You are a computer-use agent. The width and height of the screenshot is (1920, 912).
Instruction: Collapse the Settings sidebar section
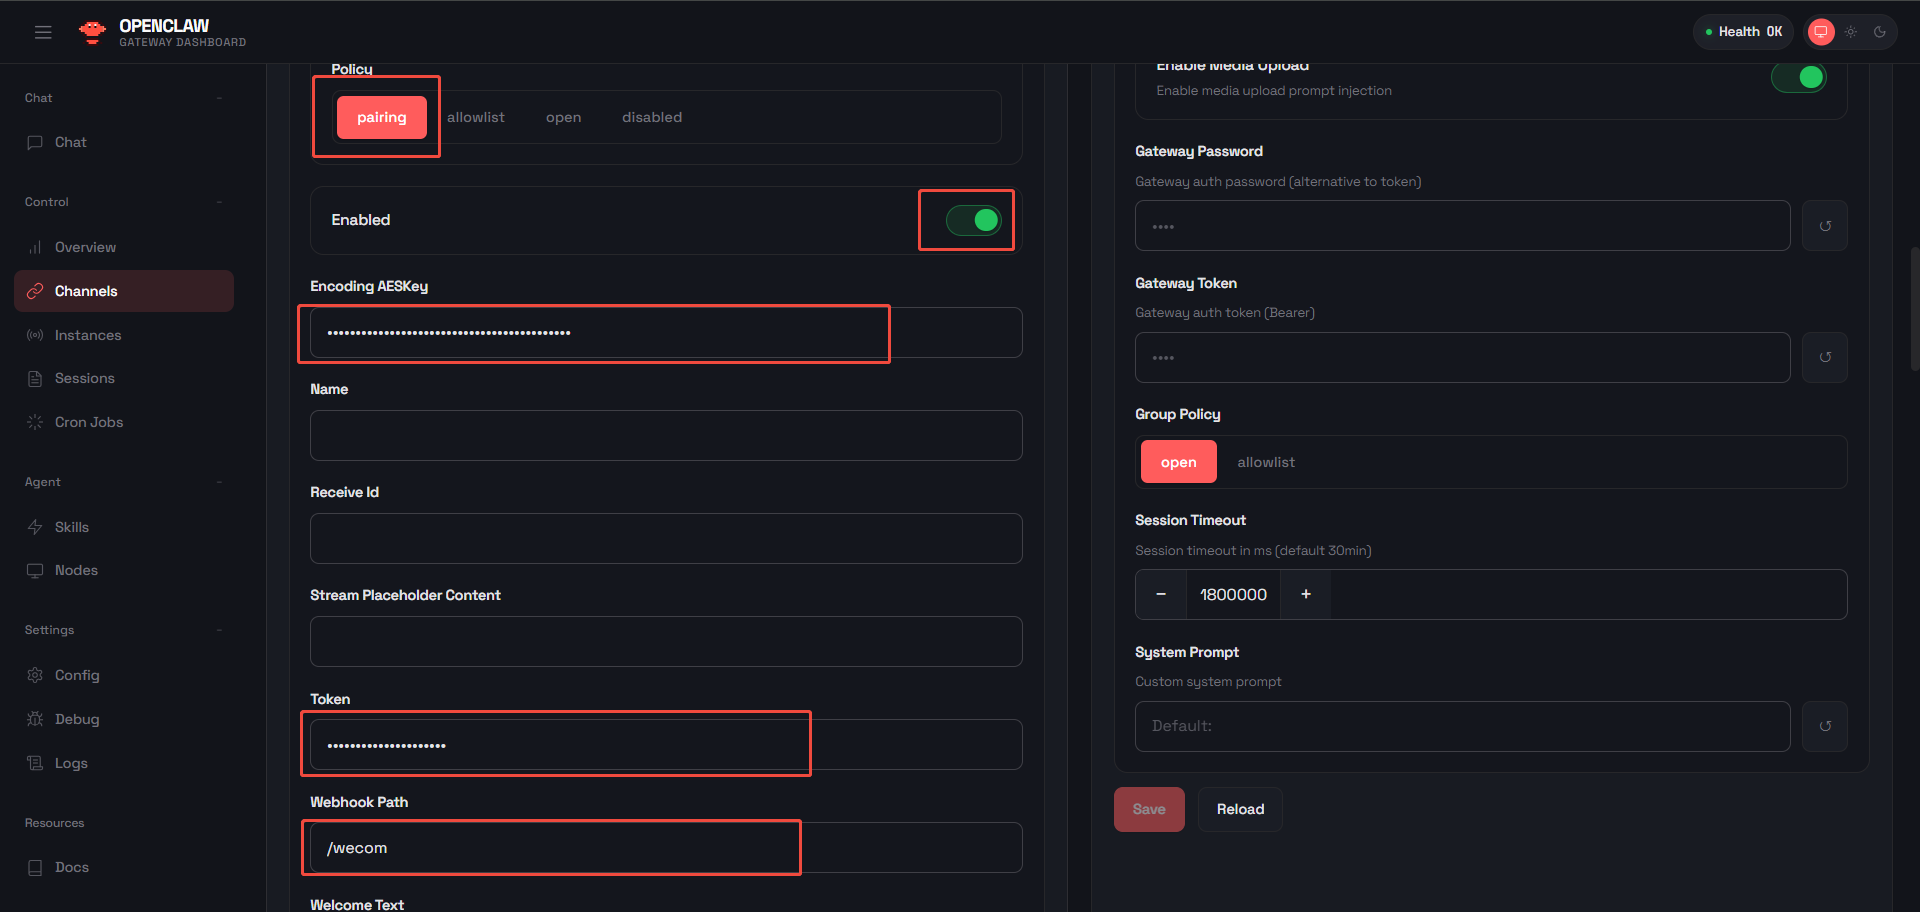(x=219, y=630)
